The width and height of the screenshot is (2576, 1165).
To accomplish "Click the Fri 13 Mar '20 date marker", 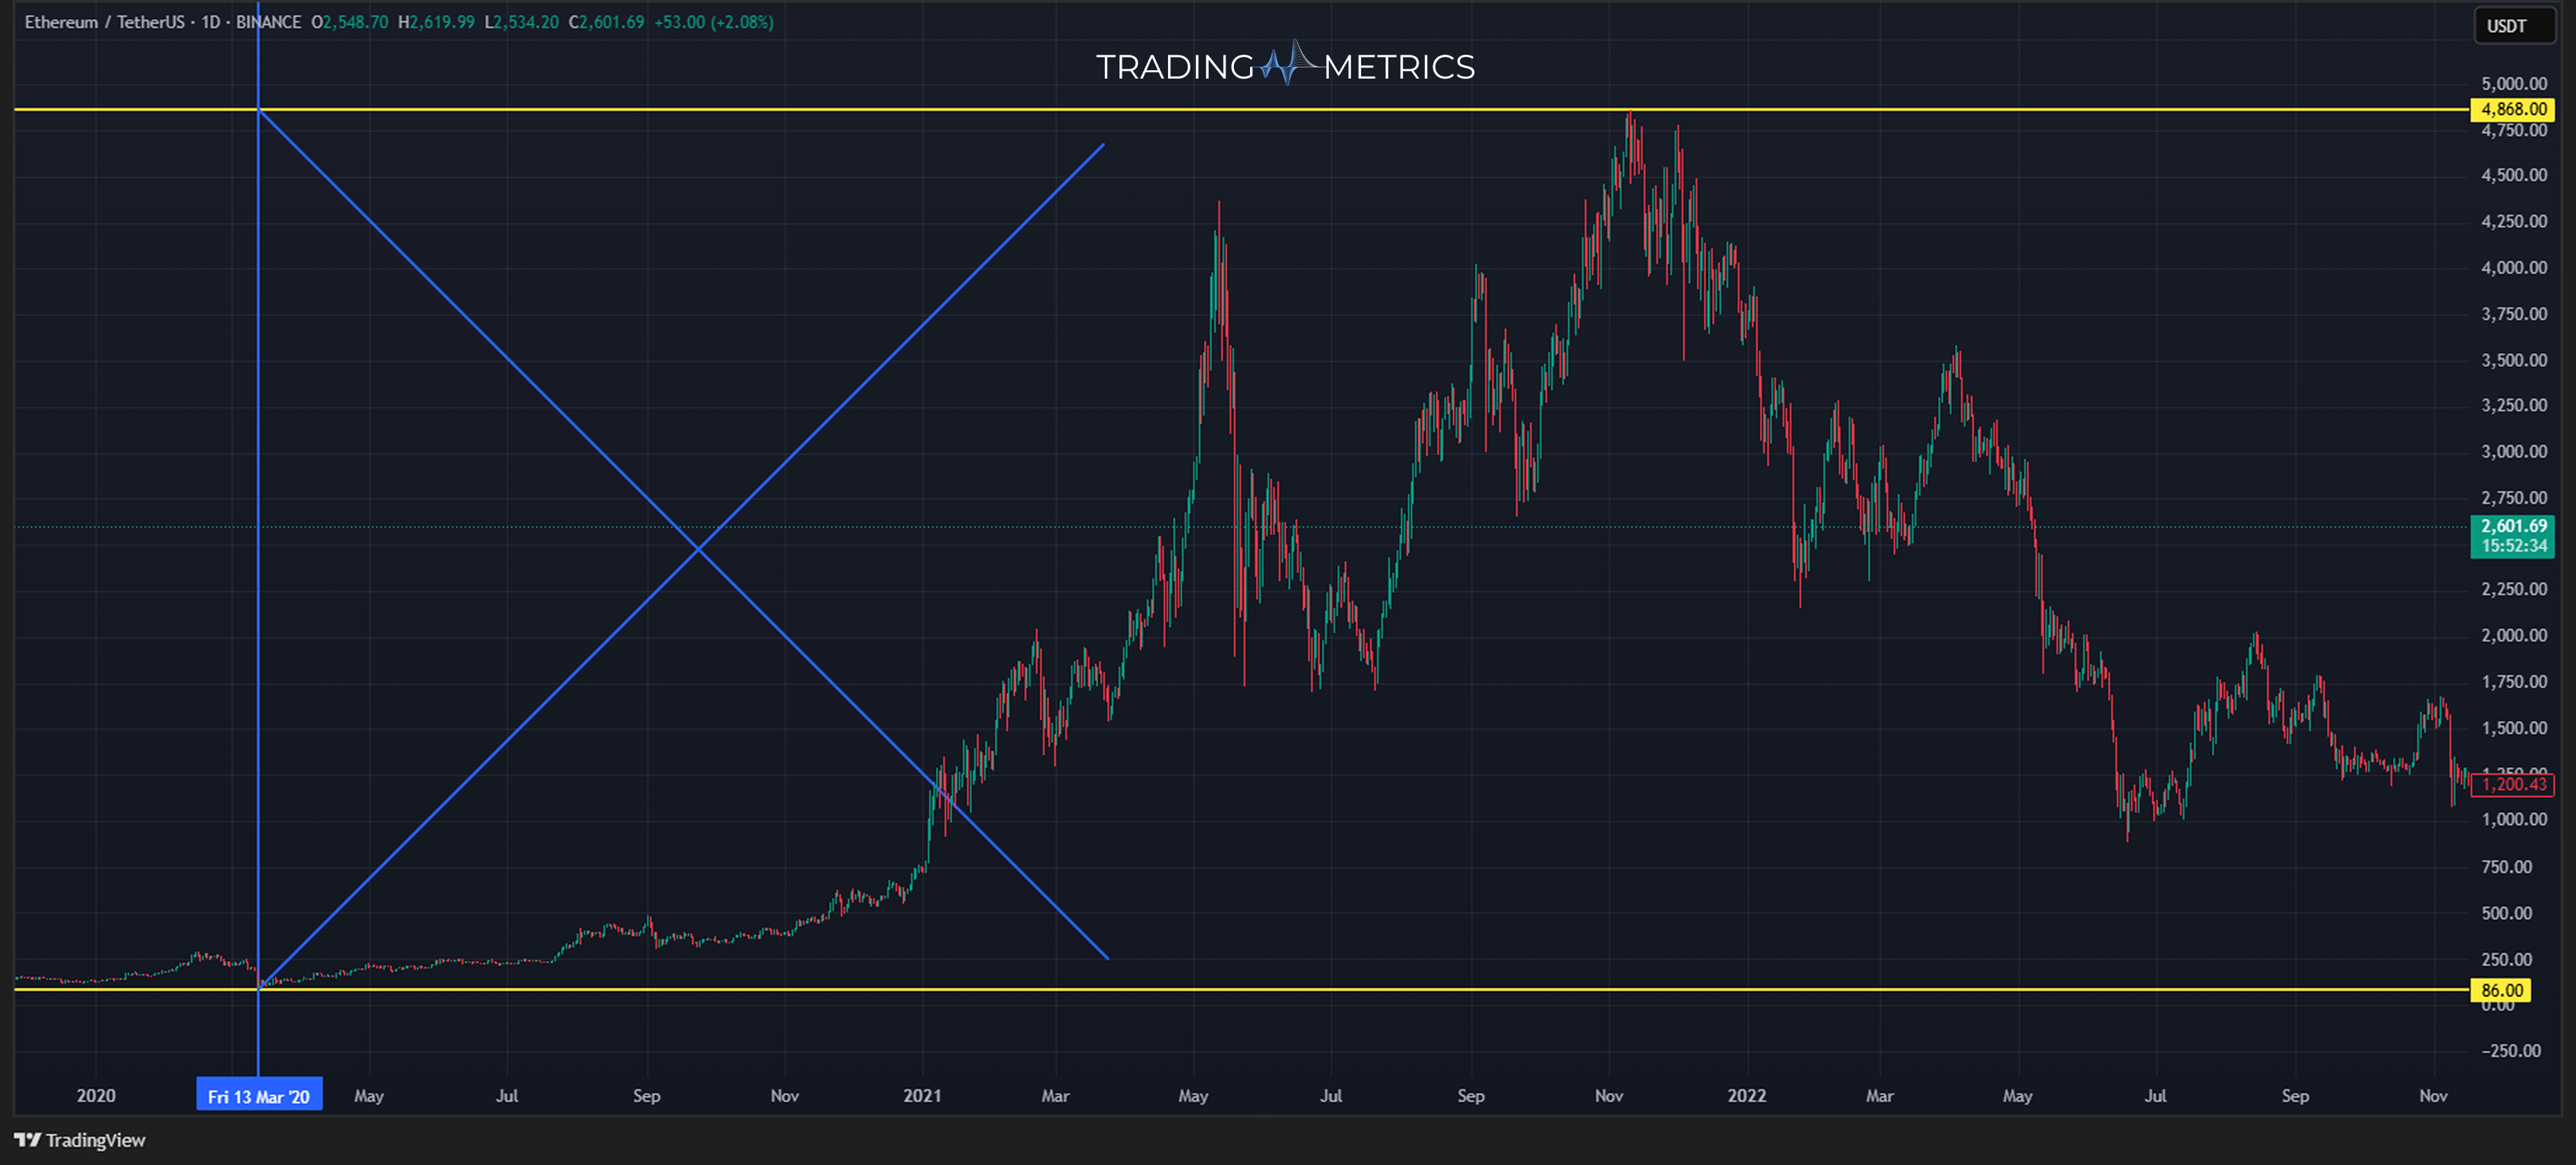I will coord(259,1095).
